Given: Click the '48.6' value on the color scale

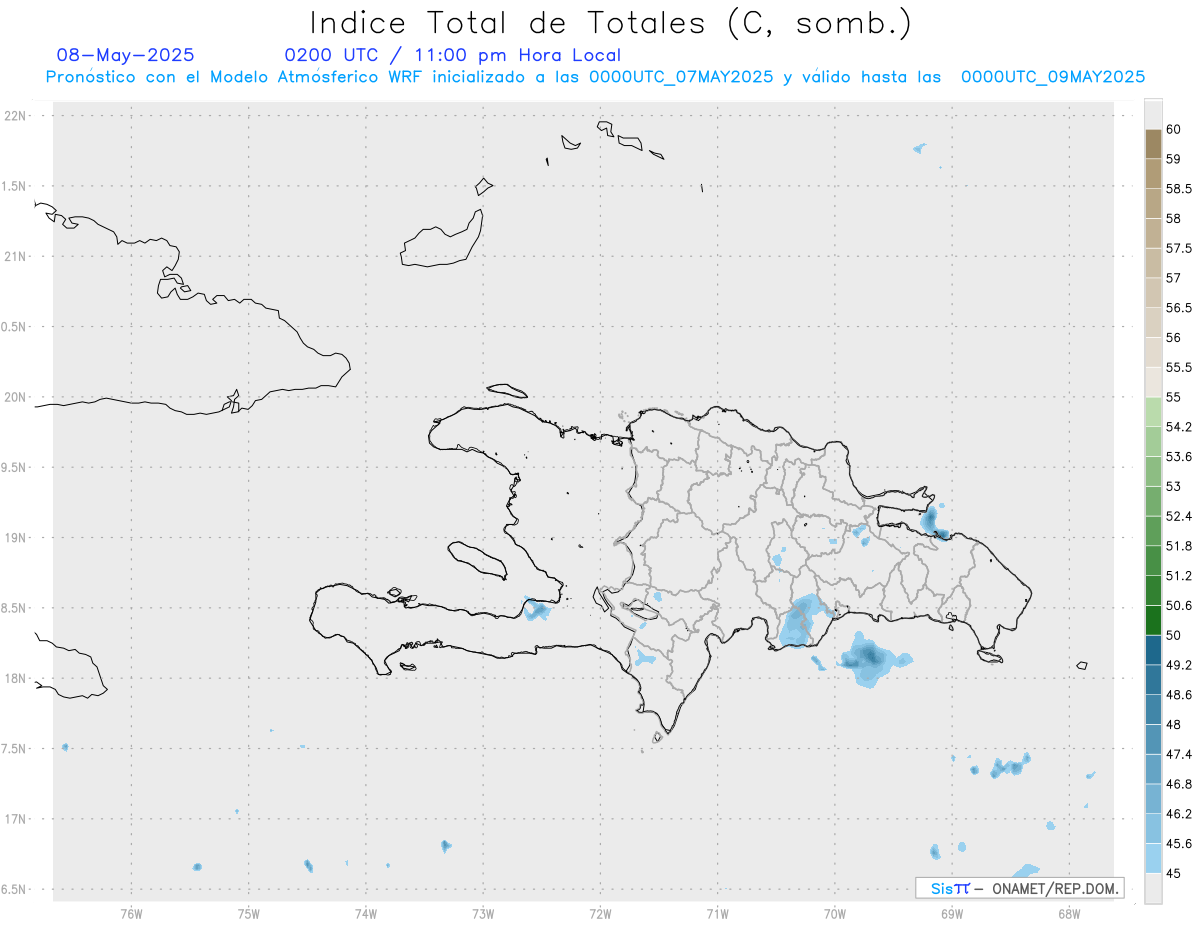Looking at the screenshot, I should click(1179, 695).
